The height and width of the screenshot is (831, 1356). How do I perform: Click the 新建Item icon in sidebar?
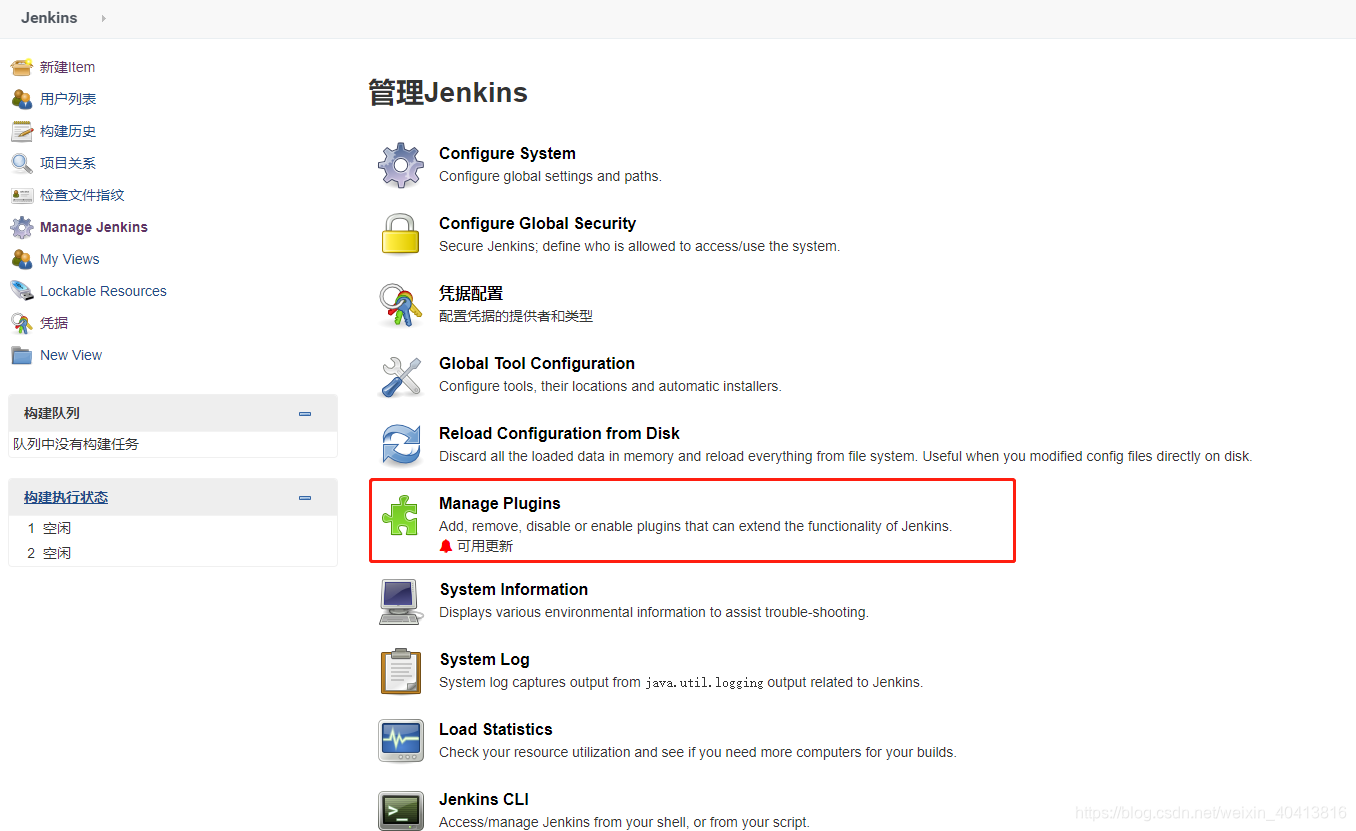[x=22, y=67]
